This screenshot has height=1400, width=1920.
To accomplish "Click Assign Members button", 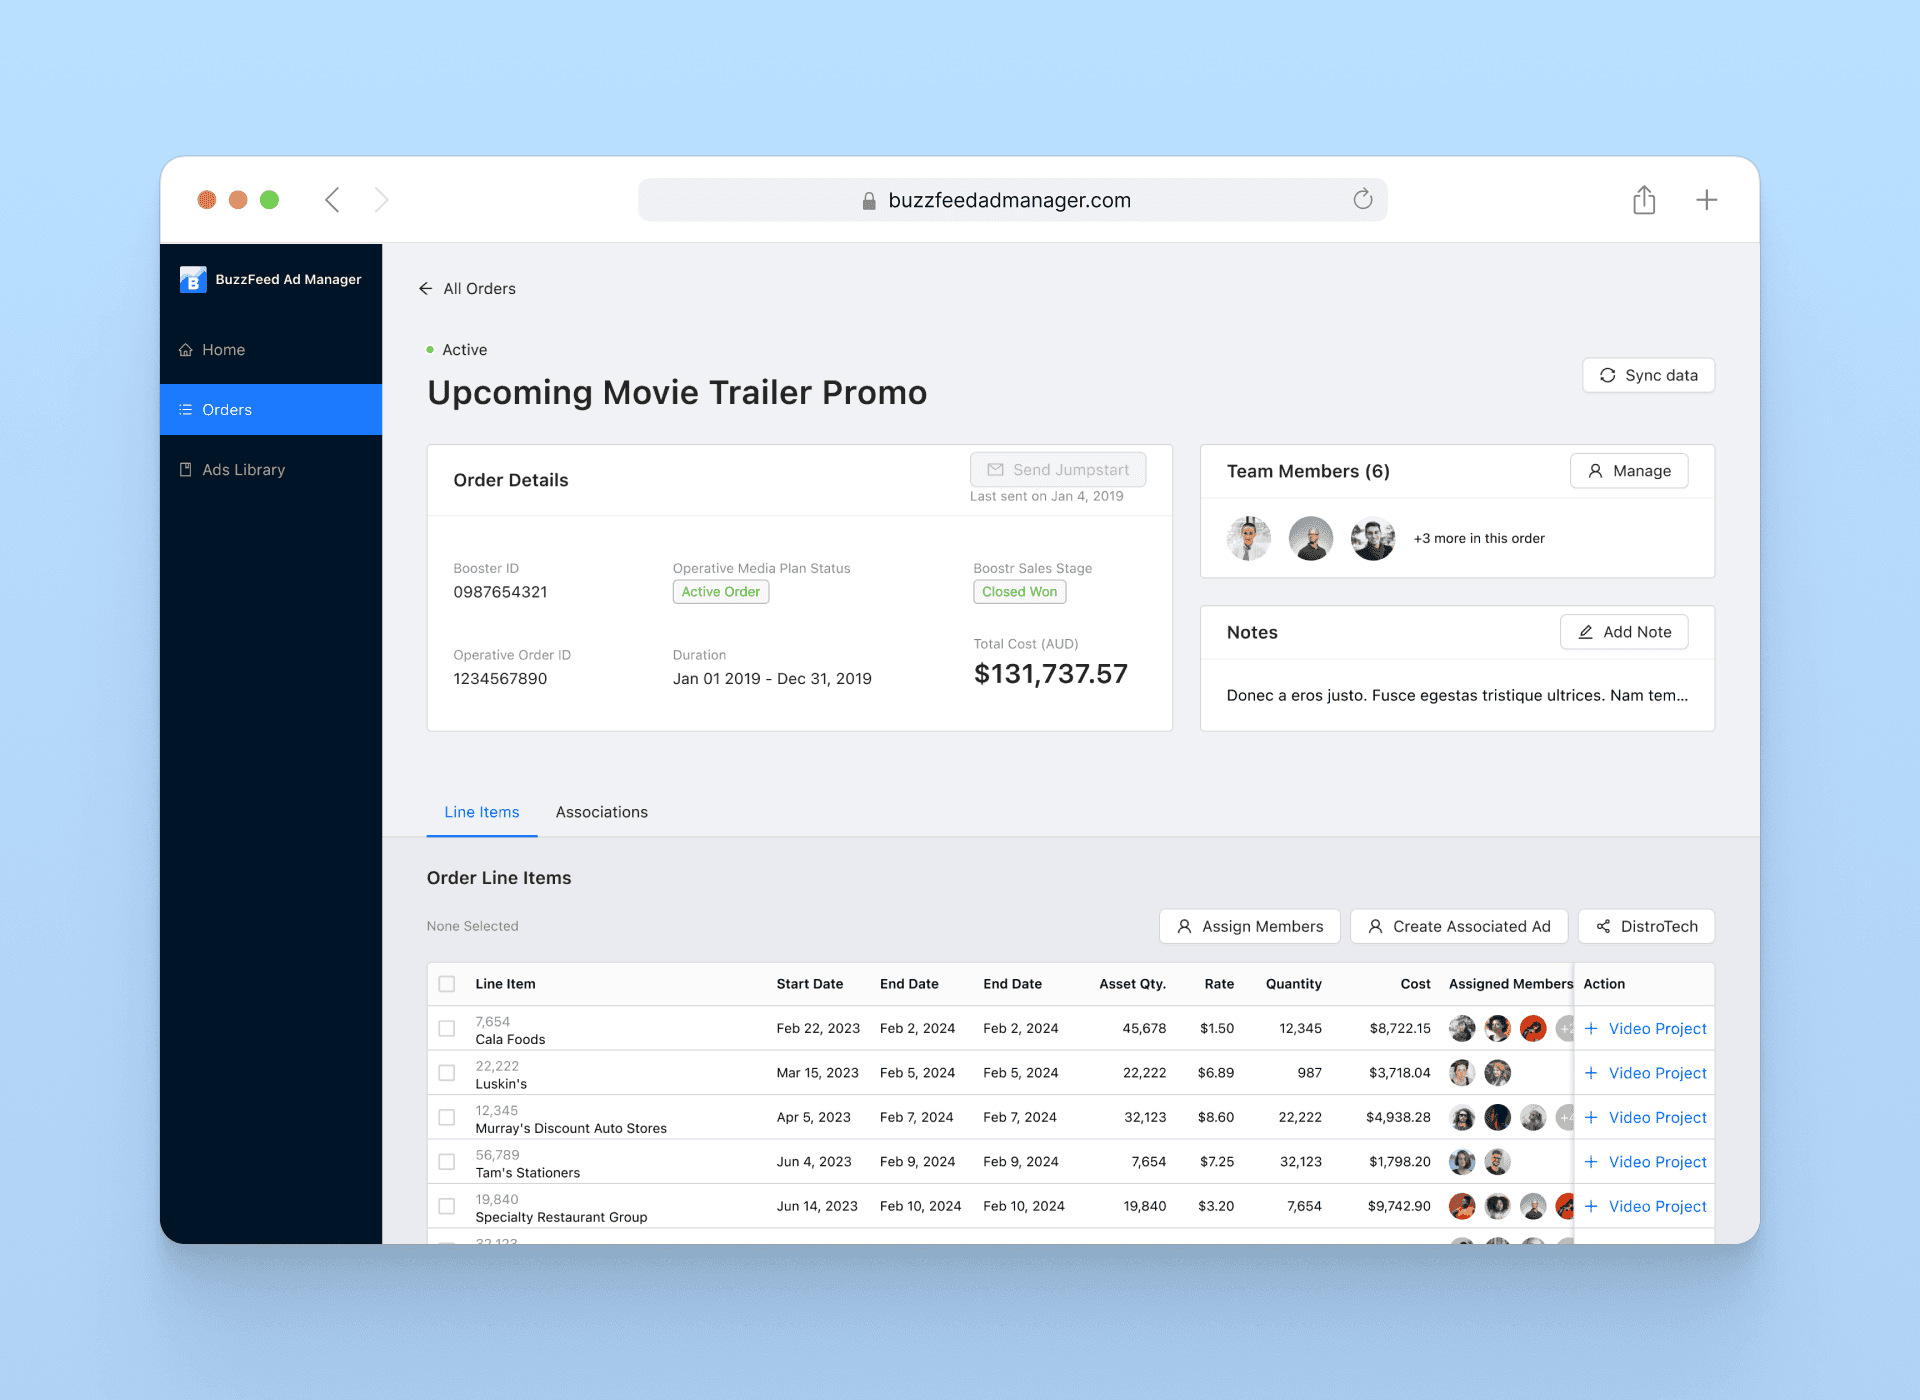I will click(1250, 927).
